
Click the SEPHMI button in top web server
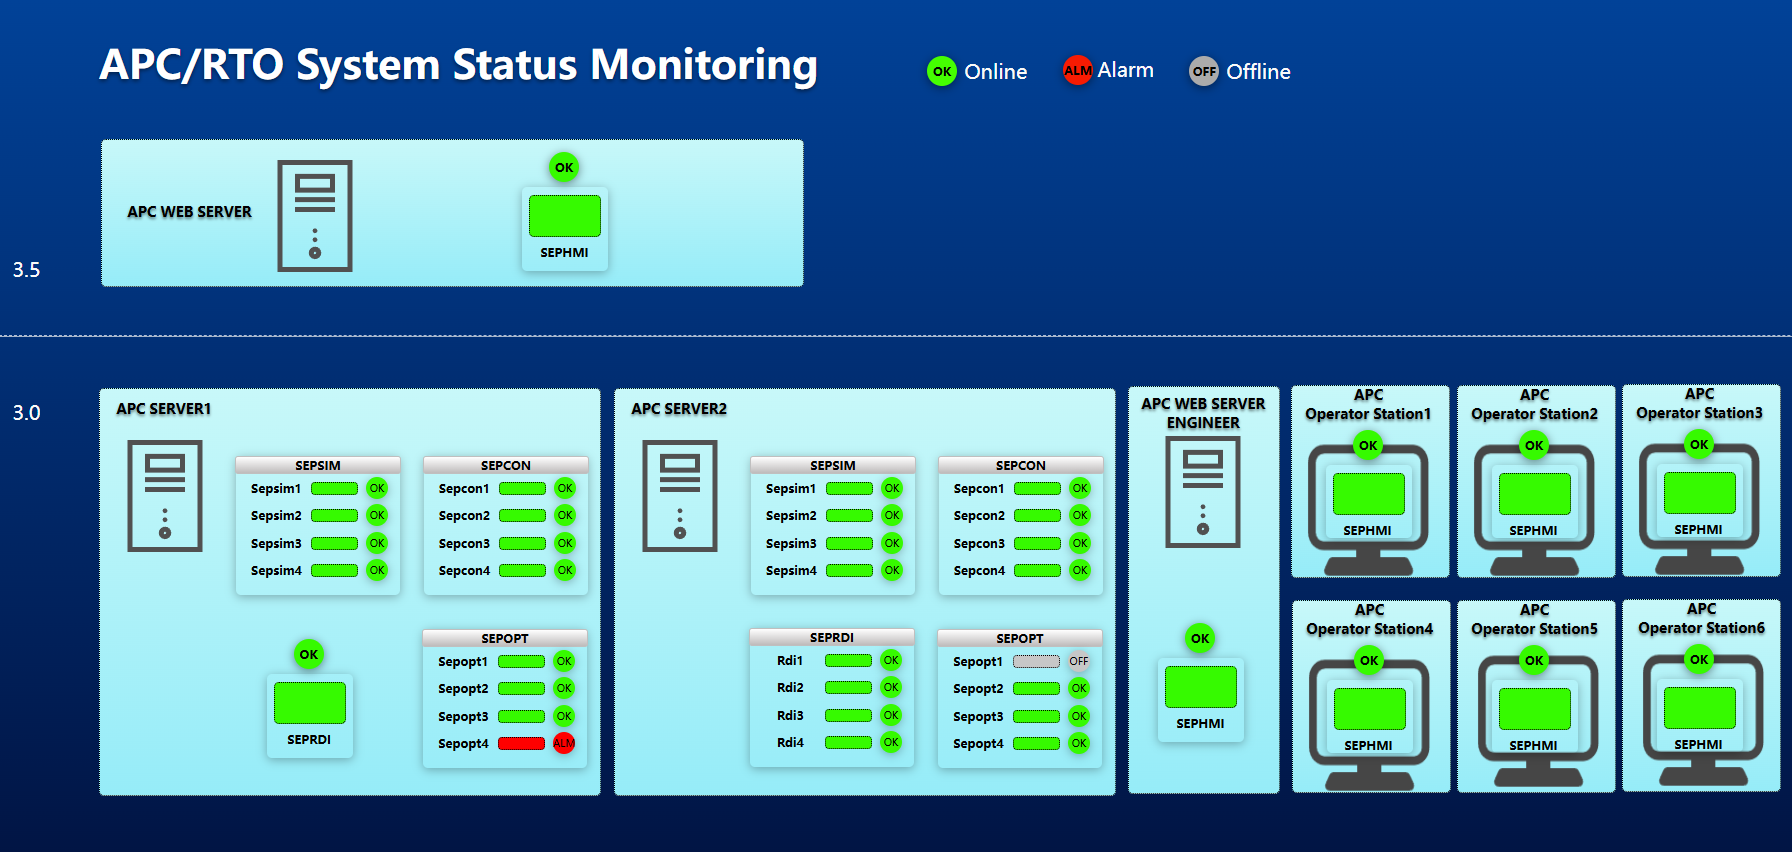tap(564, 228)
